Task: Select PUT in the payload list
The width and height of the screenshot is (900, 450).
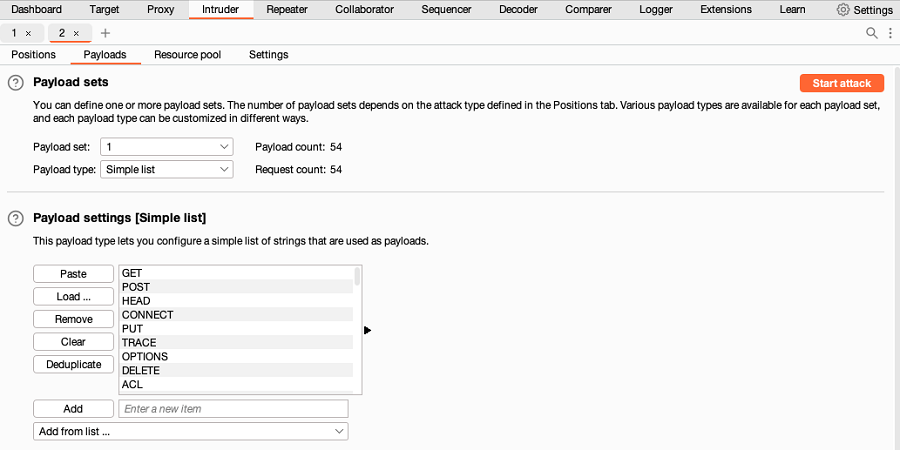Action: point(236,328)
